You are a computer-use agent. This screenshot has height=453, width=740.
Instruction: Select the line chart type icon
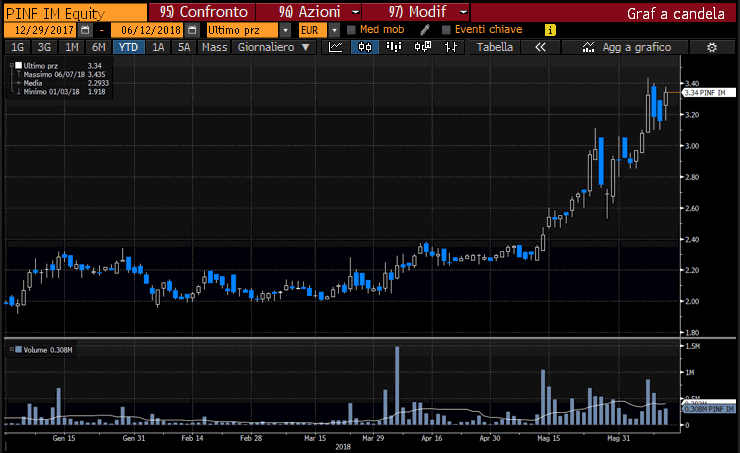pyautogui.click(x=337, y=47)
